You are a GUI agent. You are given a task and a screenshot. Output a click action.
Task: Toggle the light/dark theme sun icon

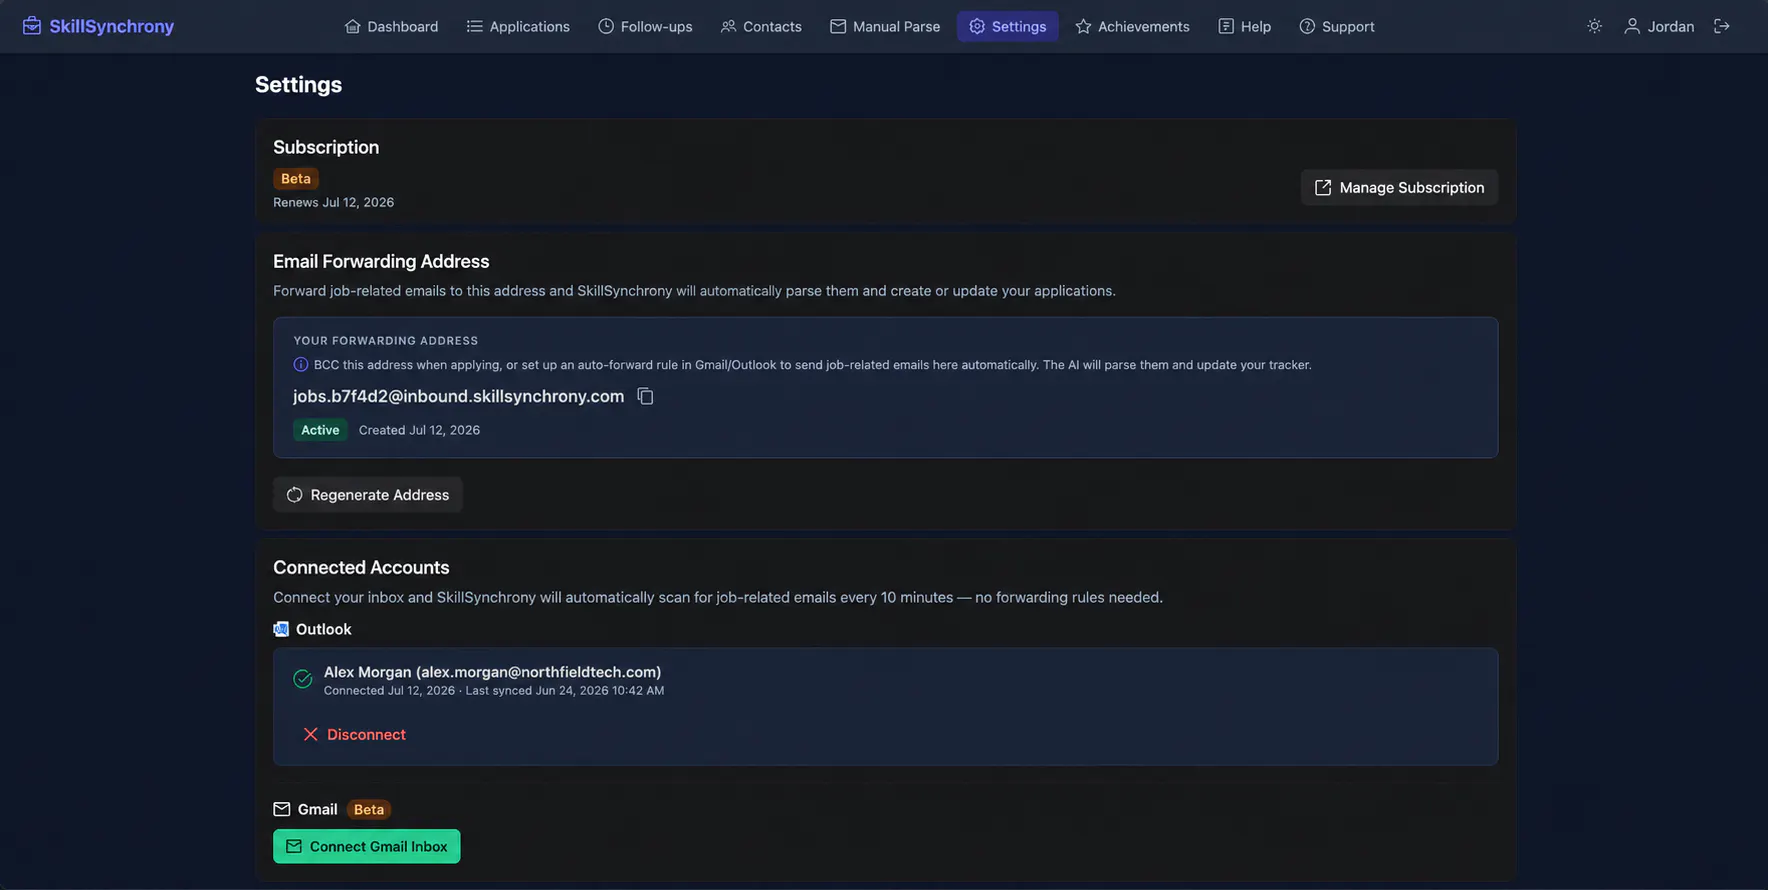point(1594,26)
